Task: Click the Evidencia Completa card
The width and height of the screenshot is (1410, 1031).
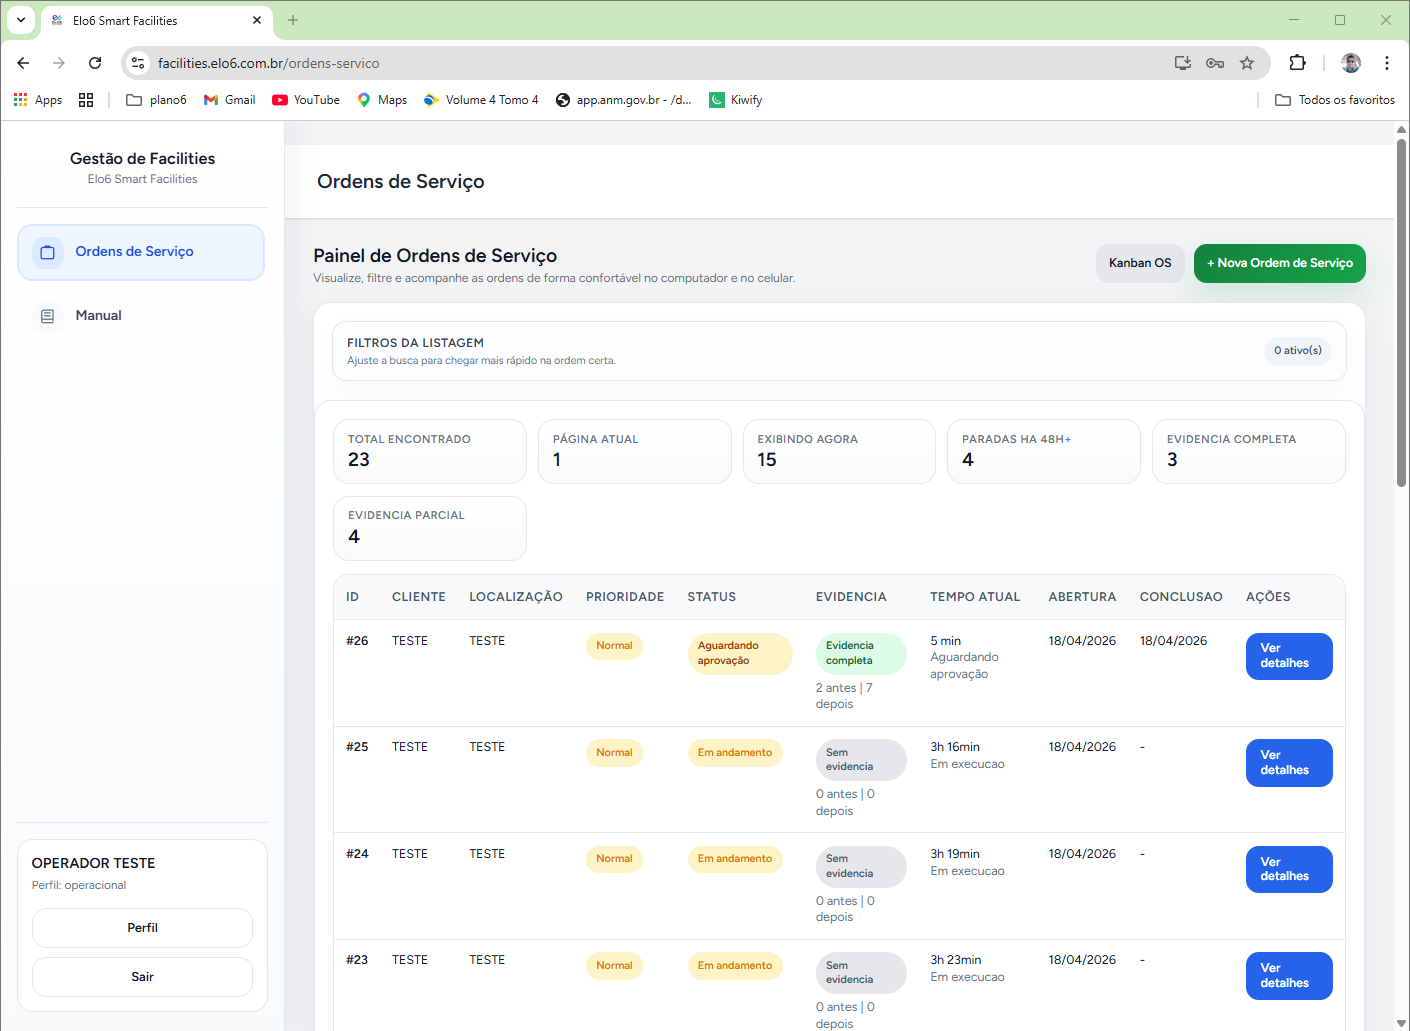Action: (1249, 451)
